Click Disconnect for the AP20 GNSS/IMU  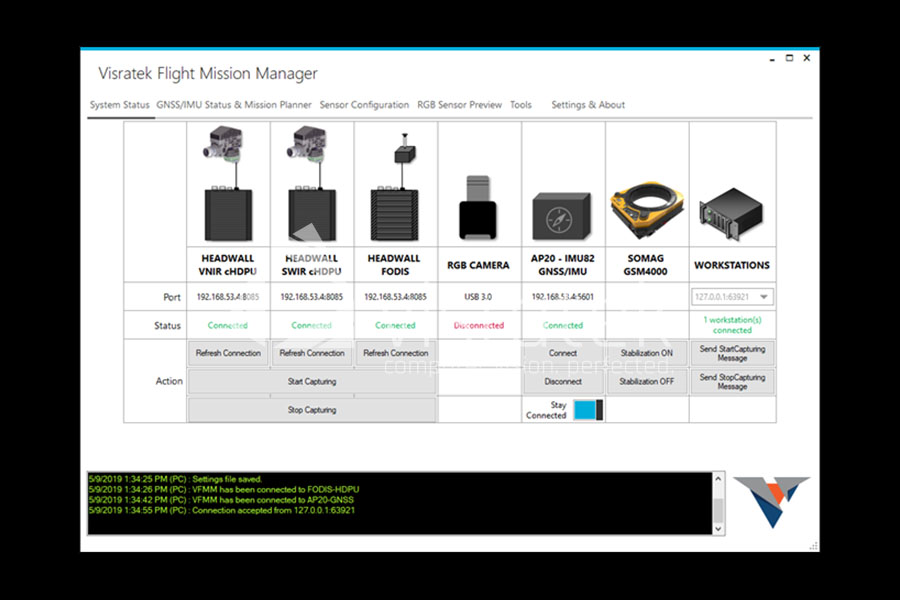point(562,381)
